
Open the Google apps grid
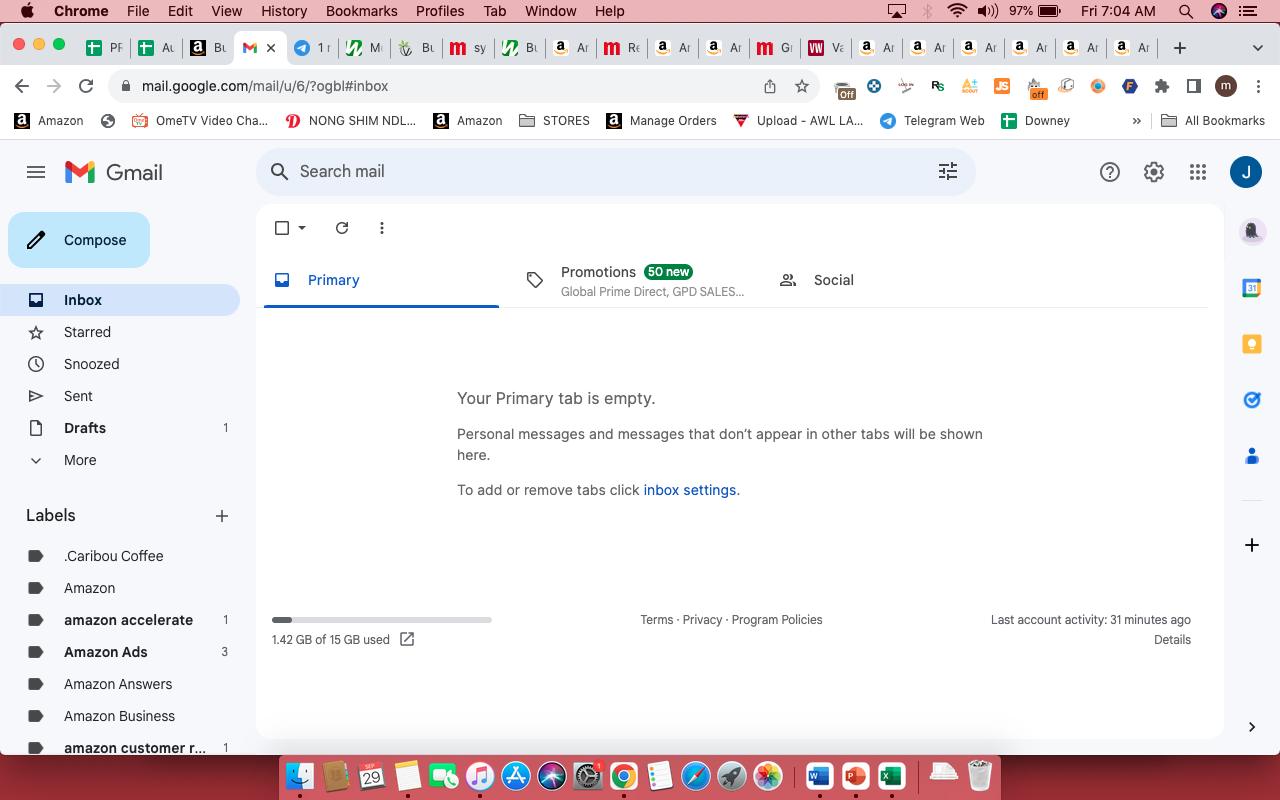[x=1198, y=172]
